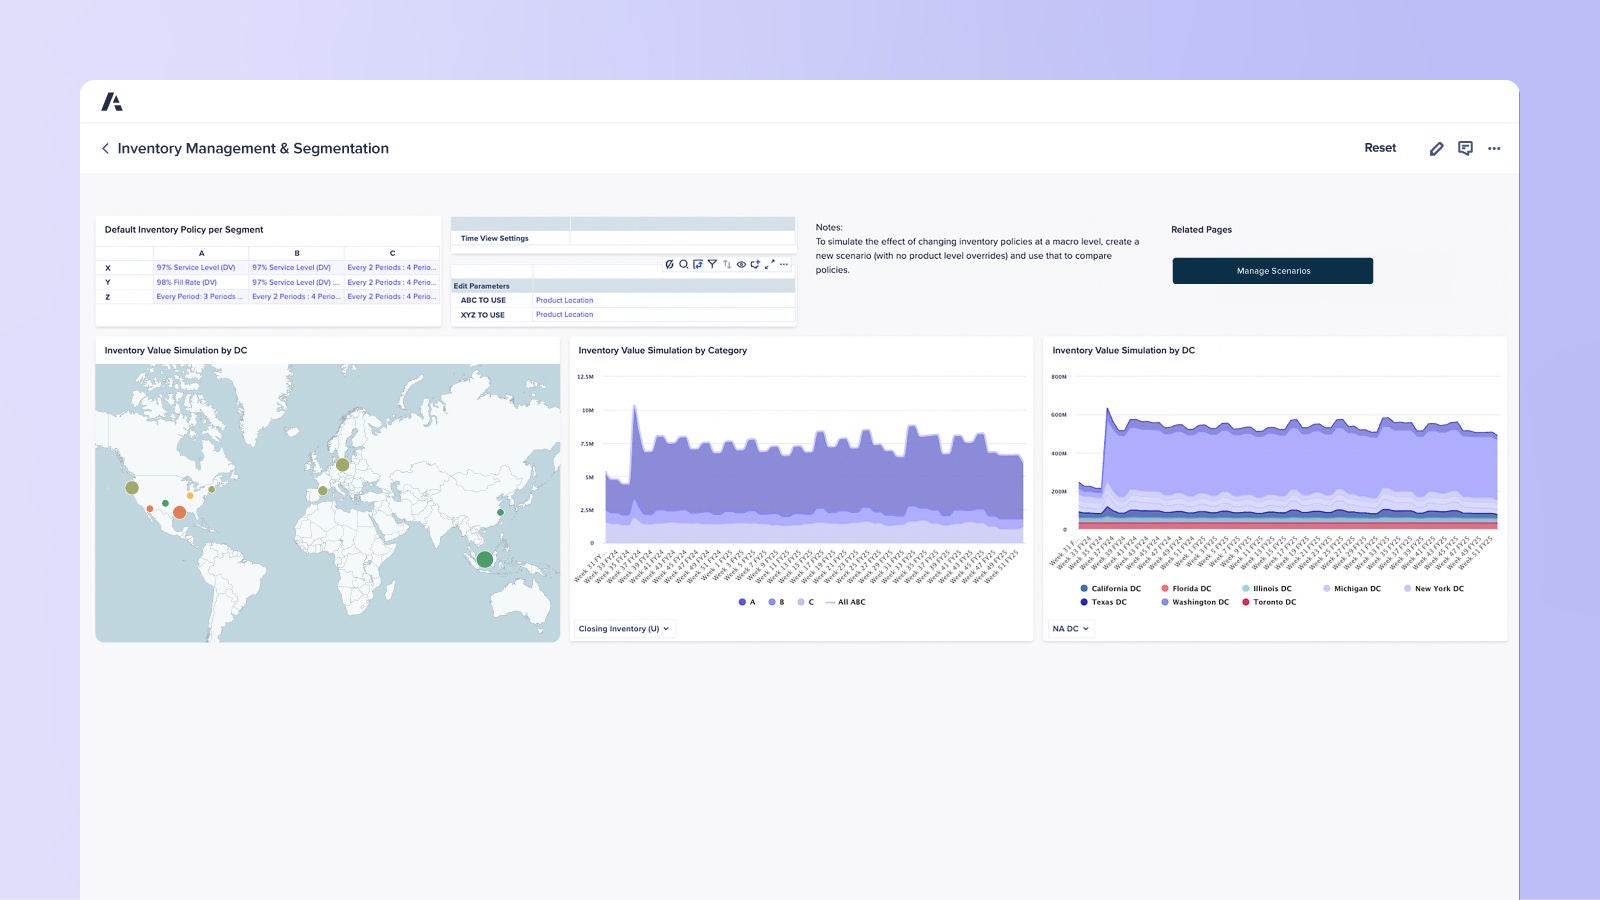Click the Florida DC red legend swatch
This screenshot has width=1600, height=900.
click(x=1164, y=589)
